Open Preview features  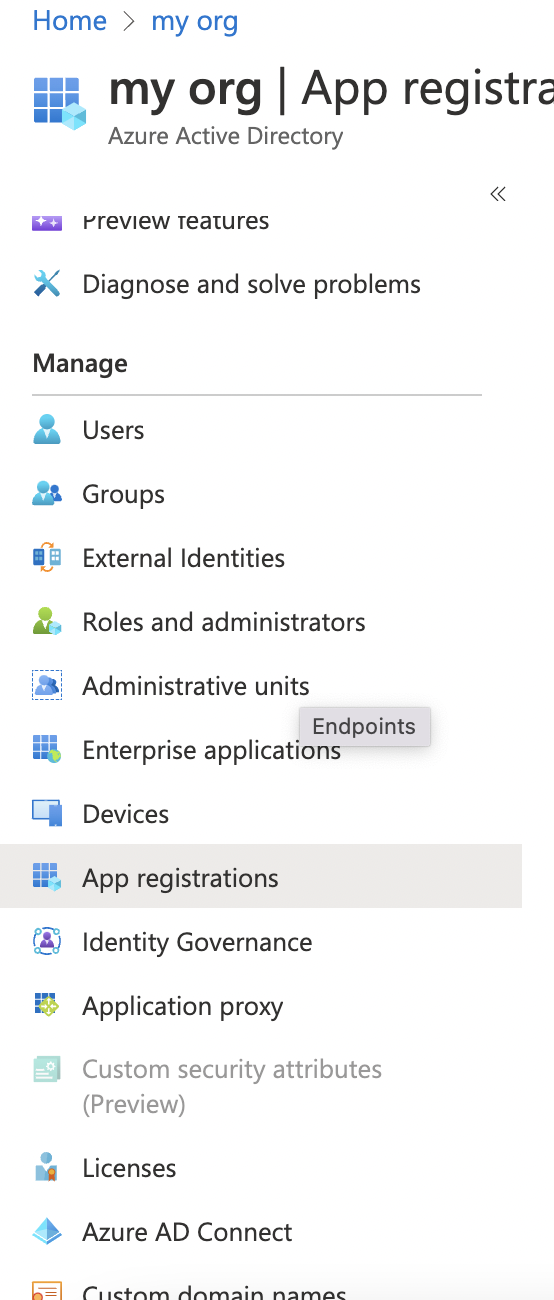click(176, 221)
